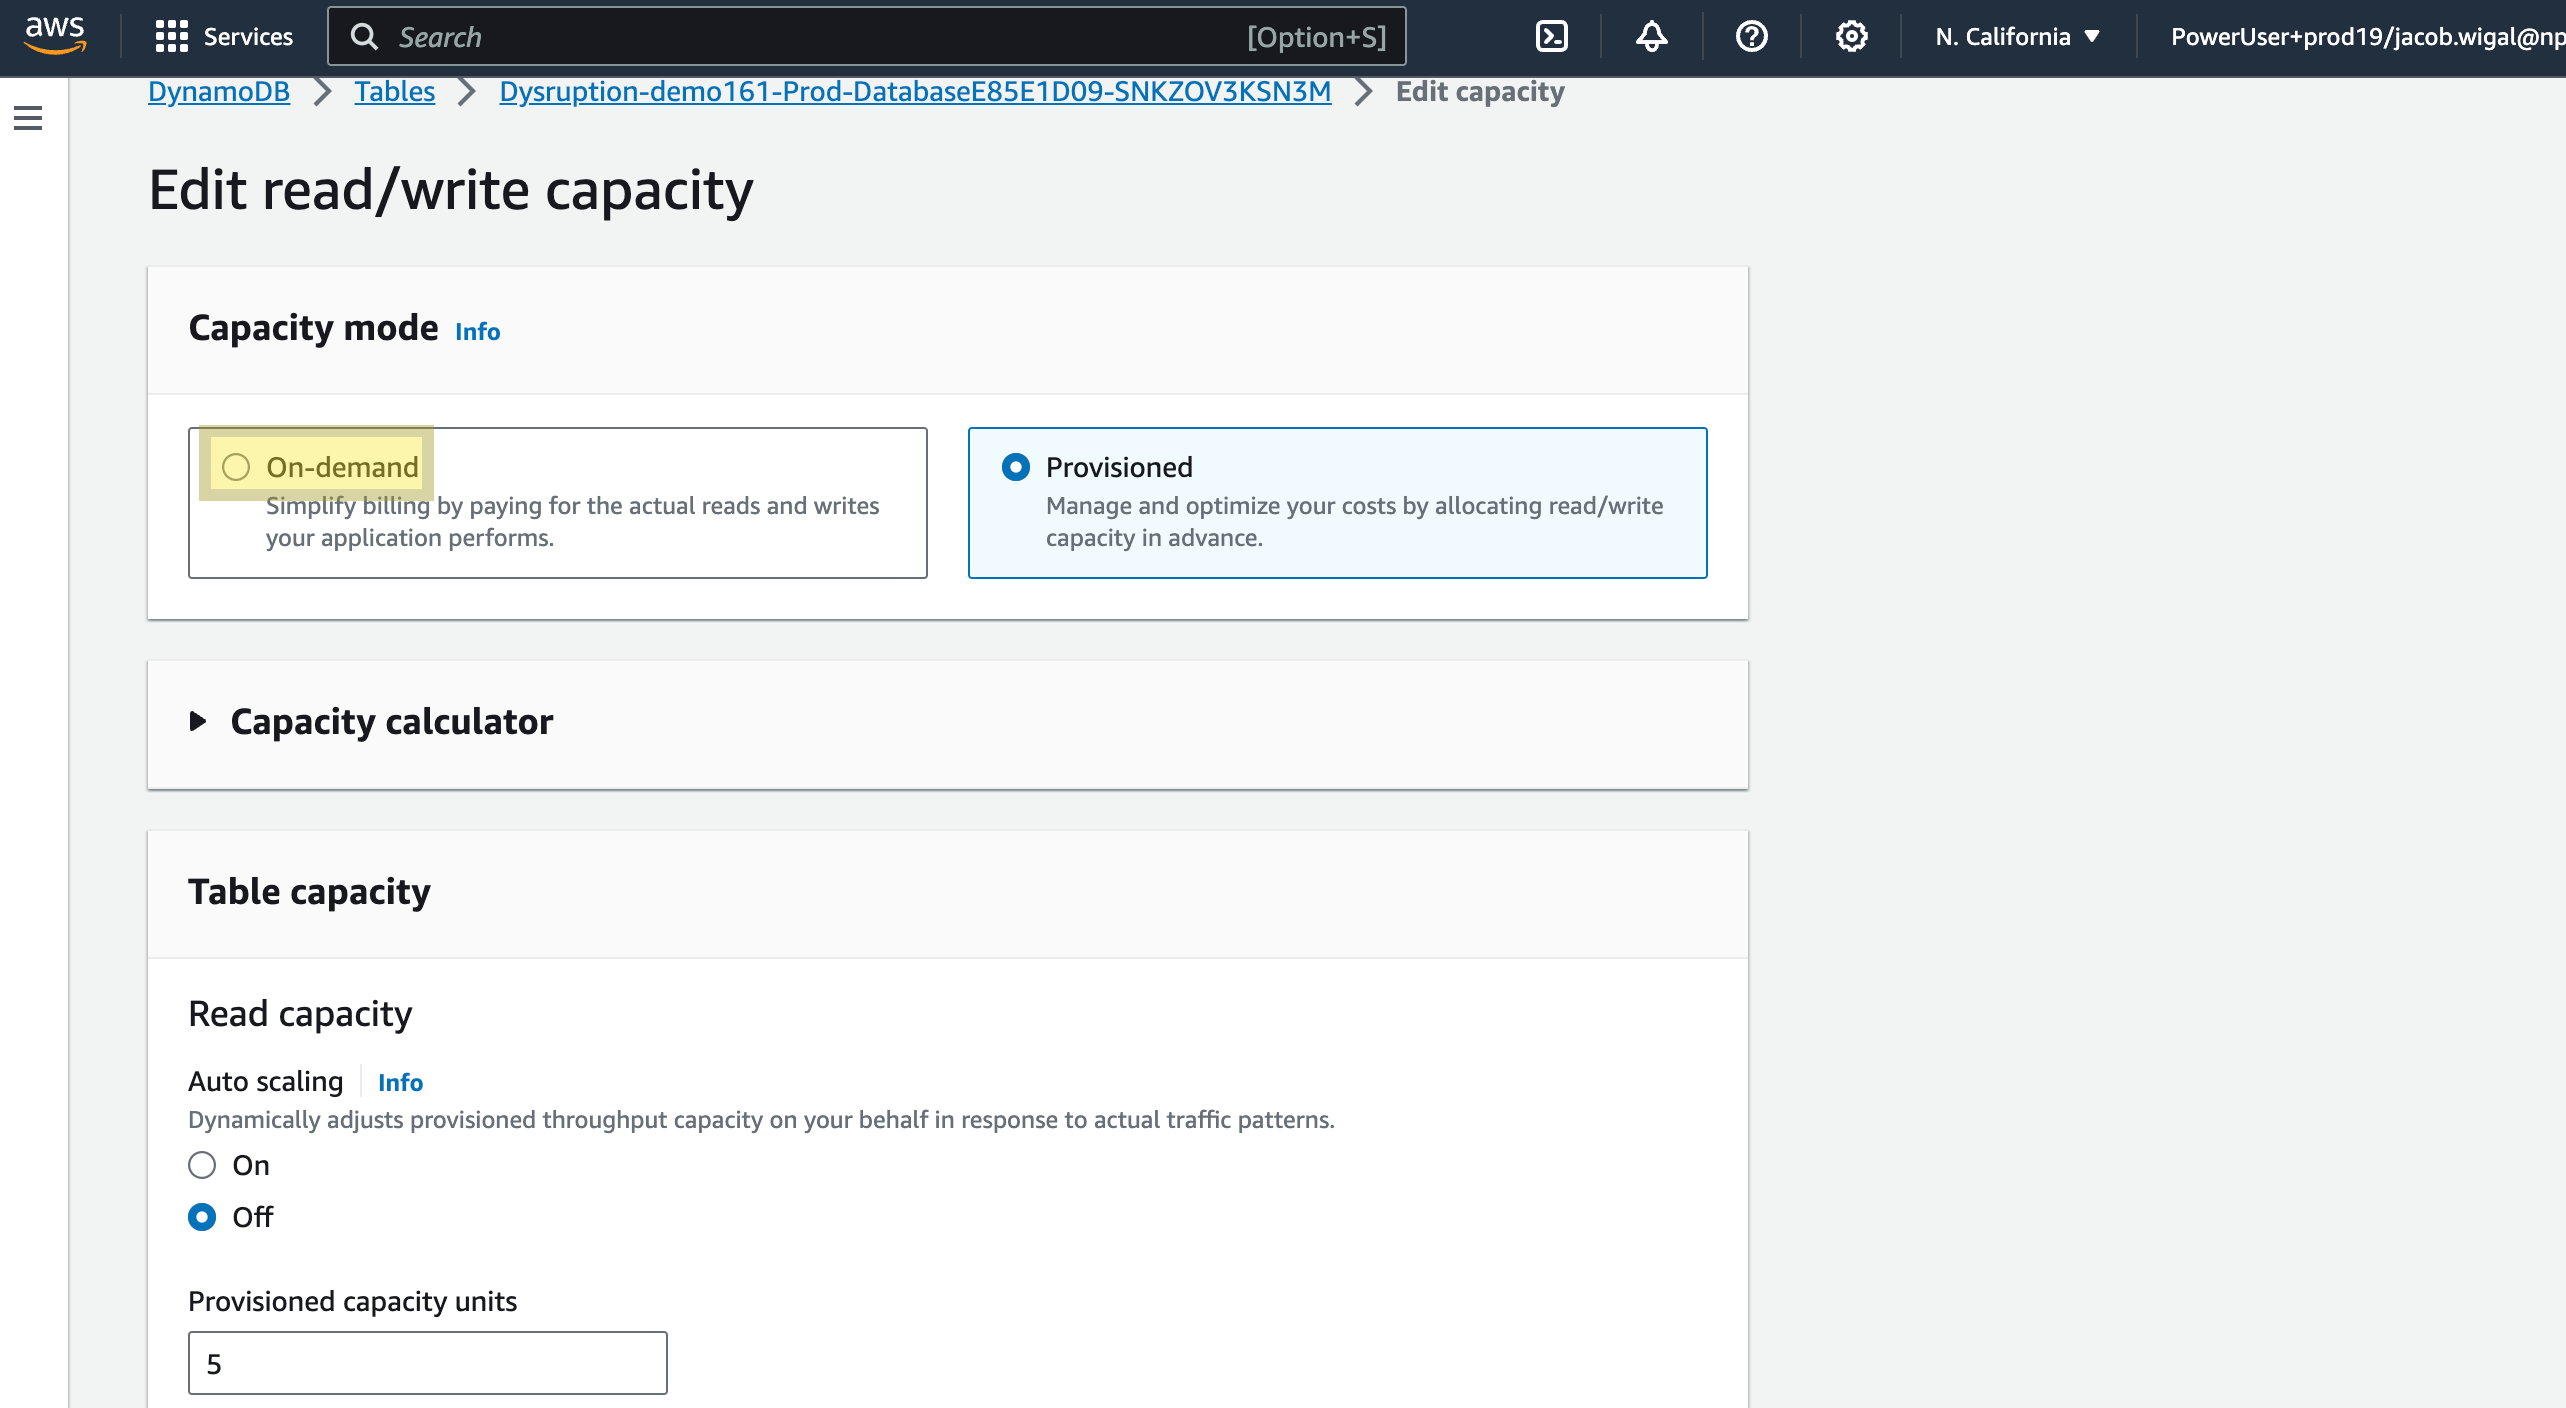The image size is (2566, 1408).
Task: Click the Edit capacity breadcrumb text
Action: 1480,91
